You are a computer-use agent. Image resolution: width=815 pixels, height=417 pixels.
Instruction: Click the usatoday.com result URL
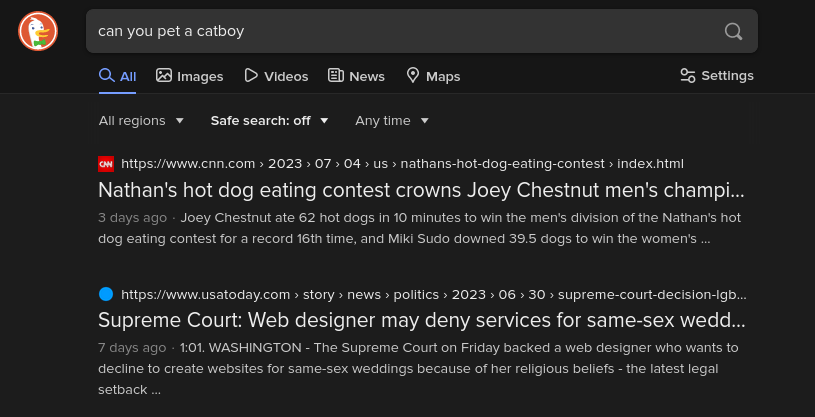[x=433, y=295]
